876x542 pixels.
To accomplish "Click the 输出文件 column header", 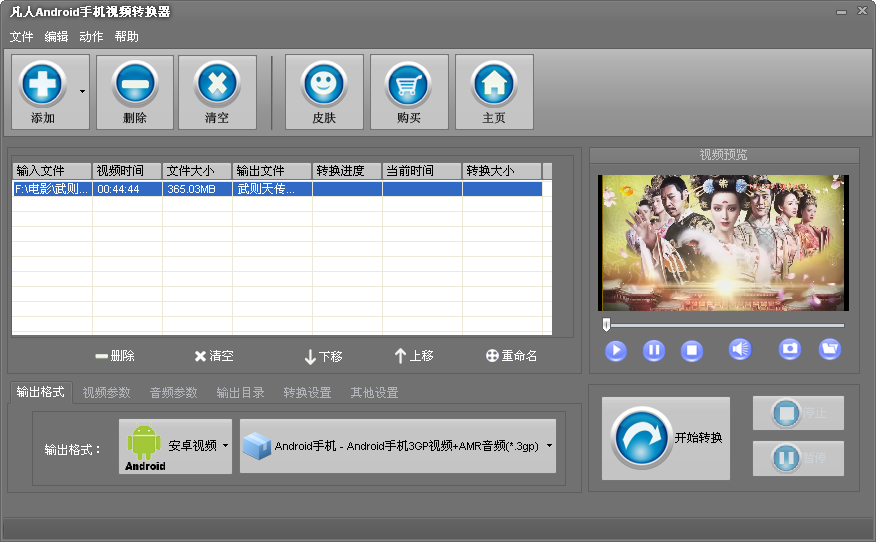I will point(272,170).
